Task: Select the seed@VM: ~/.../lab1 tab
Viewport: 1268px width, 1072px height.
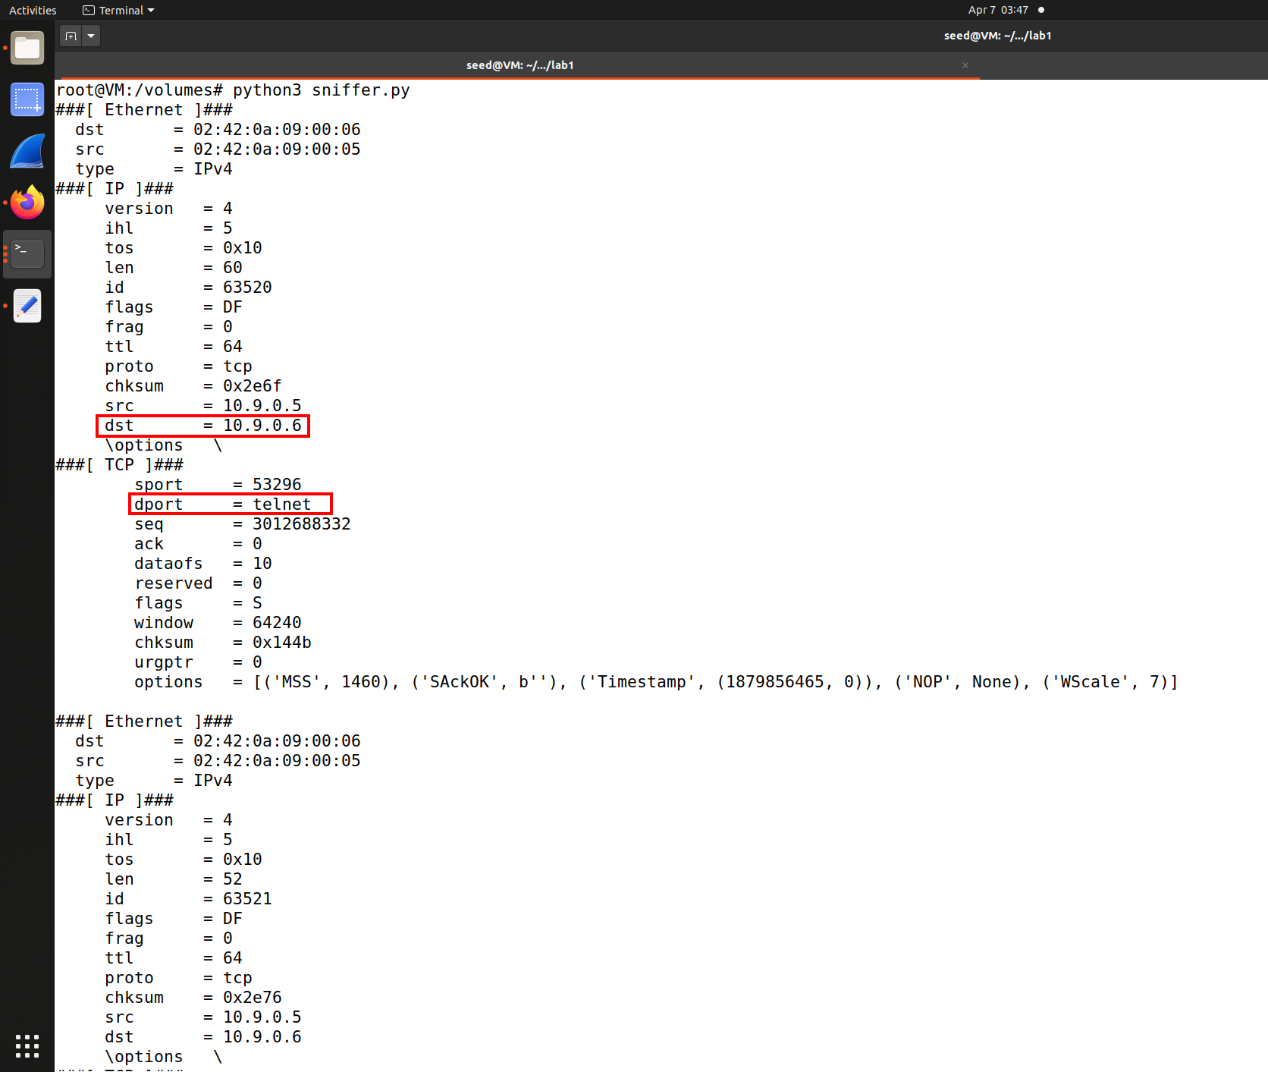Action: tap(519, 65)
